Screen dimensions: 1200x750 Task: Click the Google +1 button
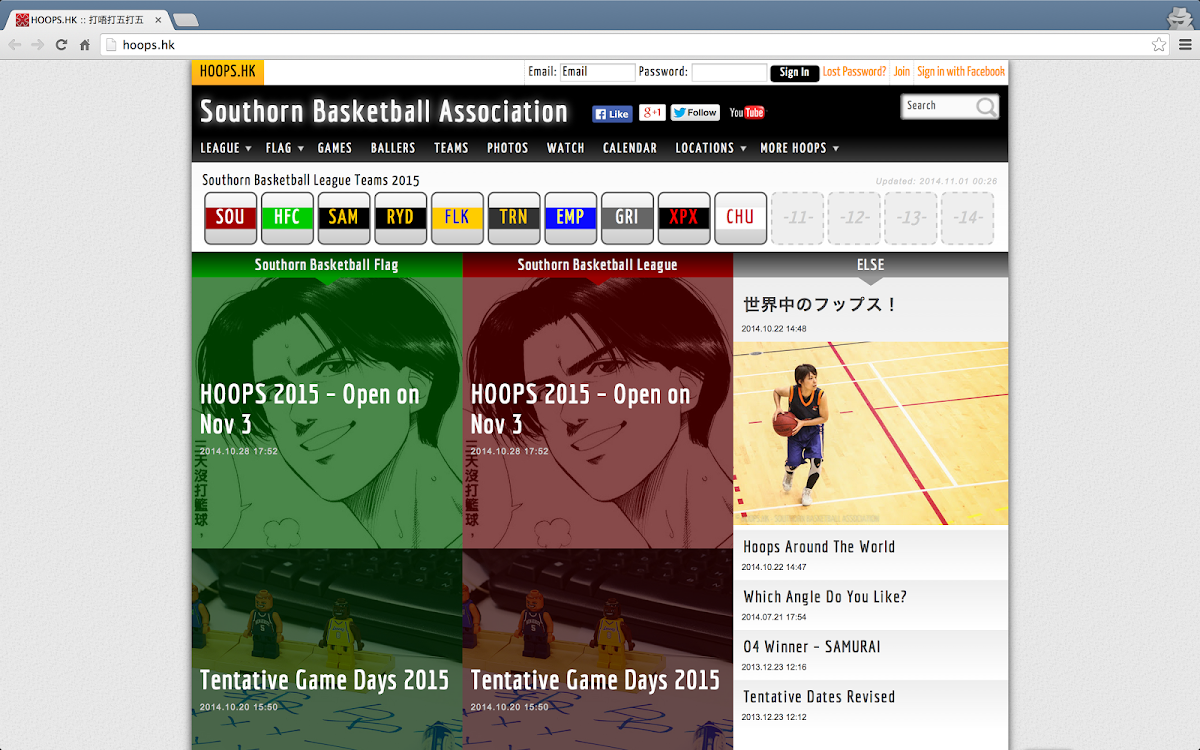tap(652, 113)
